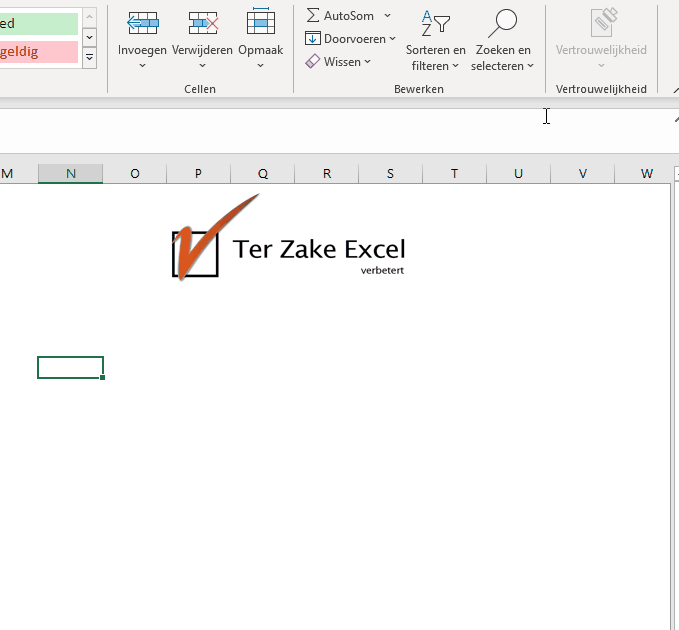
Task: Click the Doorvoeren fill-down icon
Action: click(313, 39)
